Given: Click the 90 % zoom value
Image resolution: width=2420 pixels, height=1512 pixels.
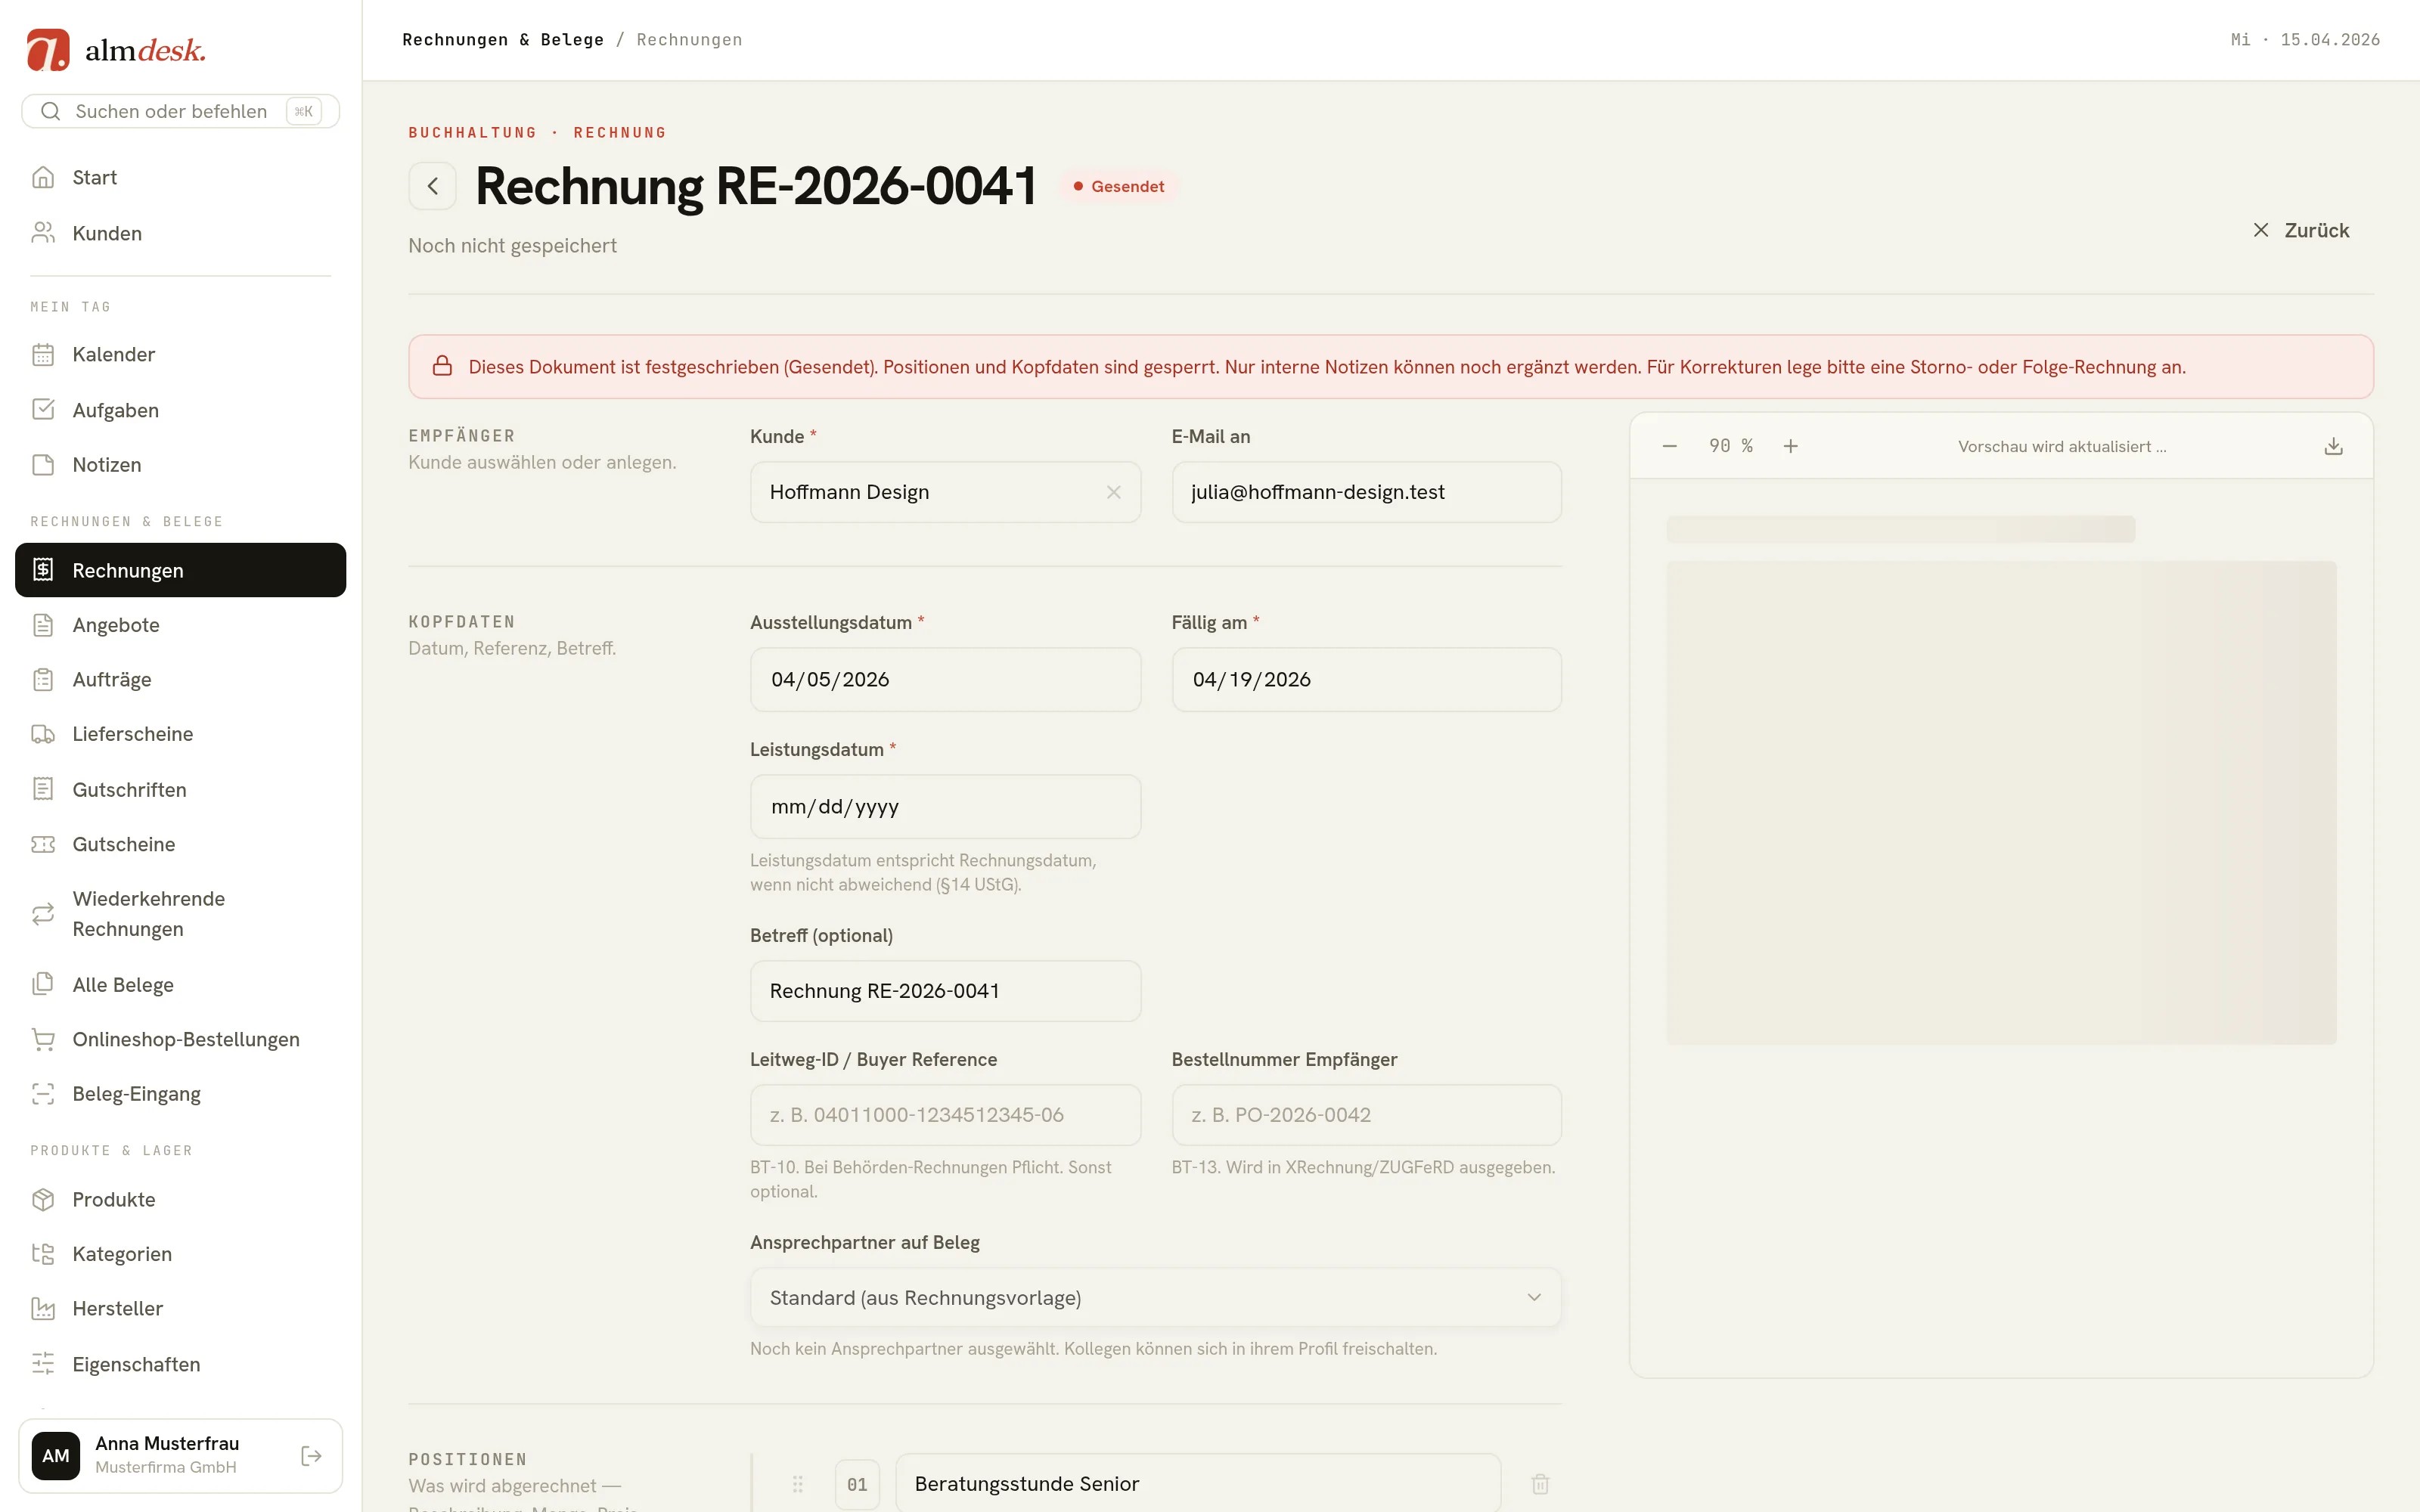Looking at the screenshot, I should (x=1730, y=446).
